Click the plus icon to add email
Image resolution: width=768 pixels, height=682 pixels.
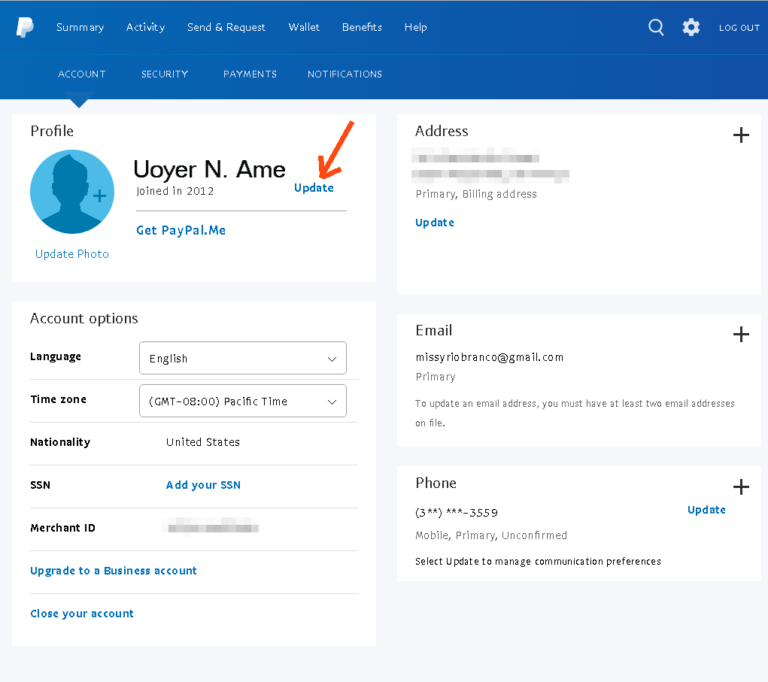click(x=741, y=334)
